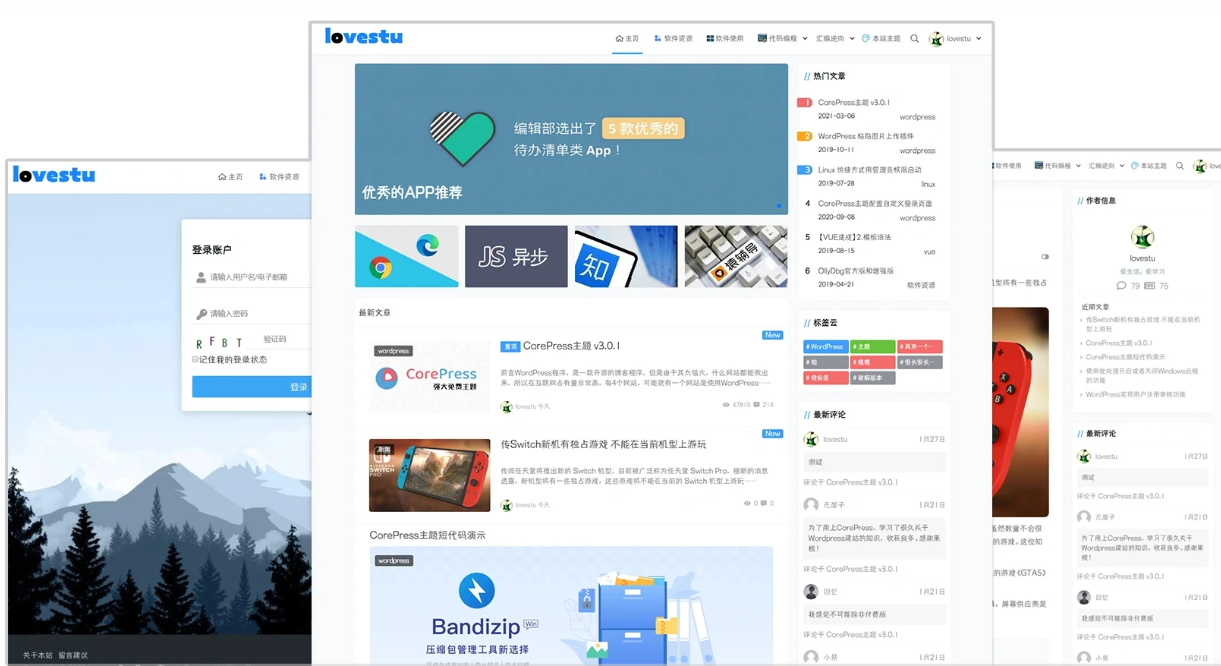
Task: Select the green #主题 tag in tag cloud
Action: [x=873, y=347]
